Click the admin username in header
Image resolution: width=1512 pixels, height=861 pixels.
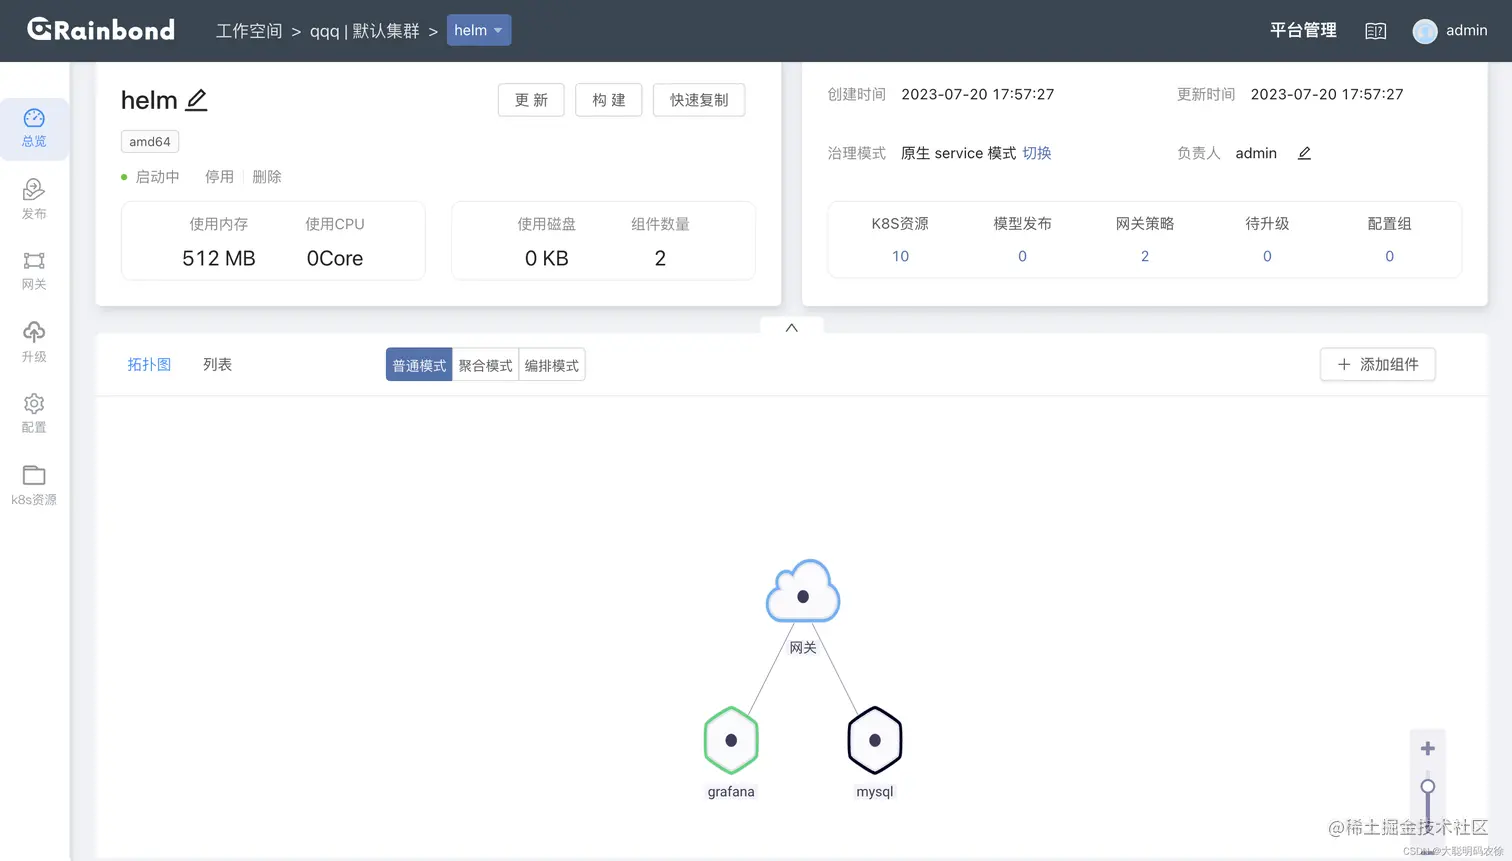[x=1467, y=30]
